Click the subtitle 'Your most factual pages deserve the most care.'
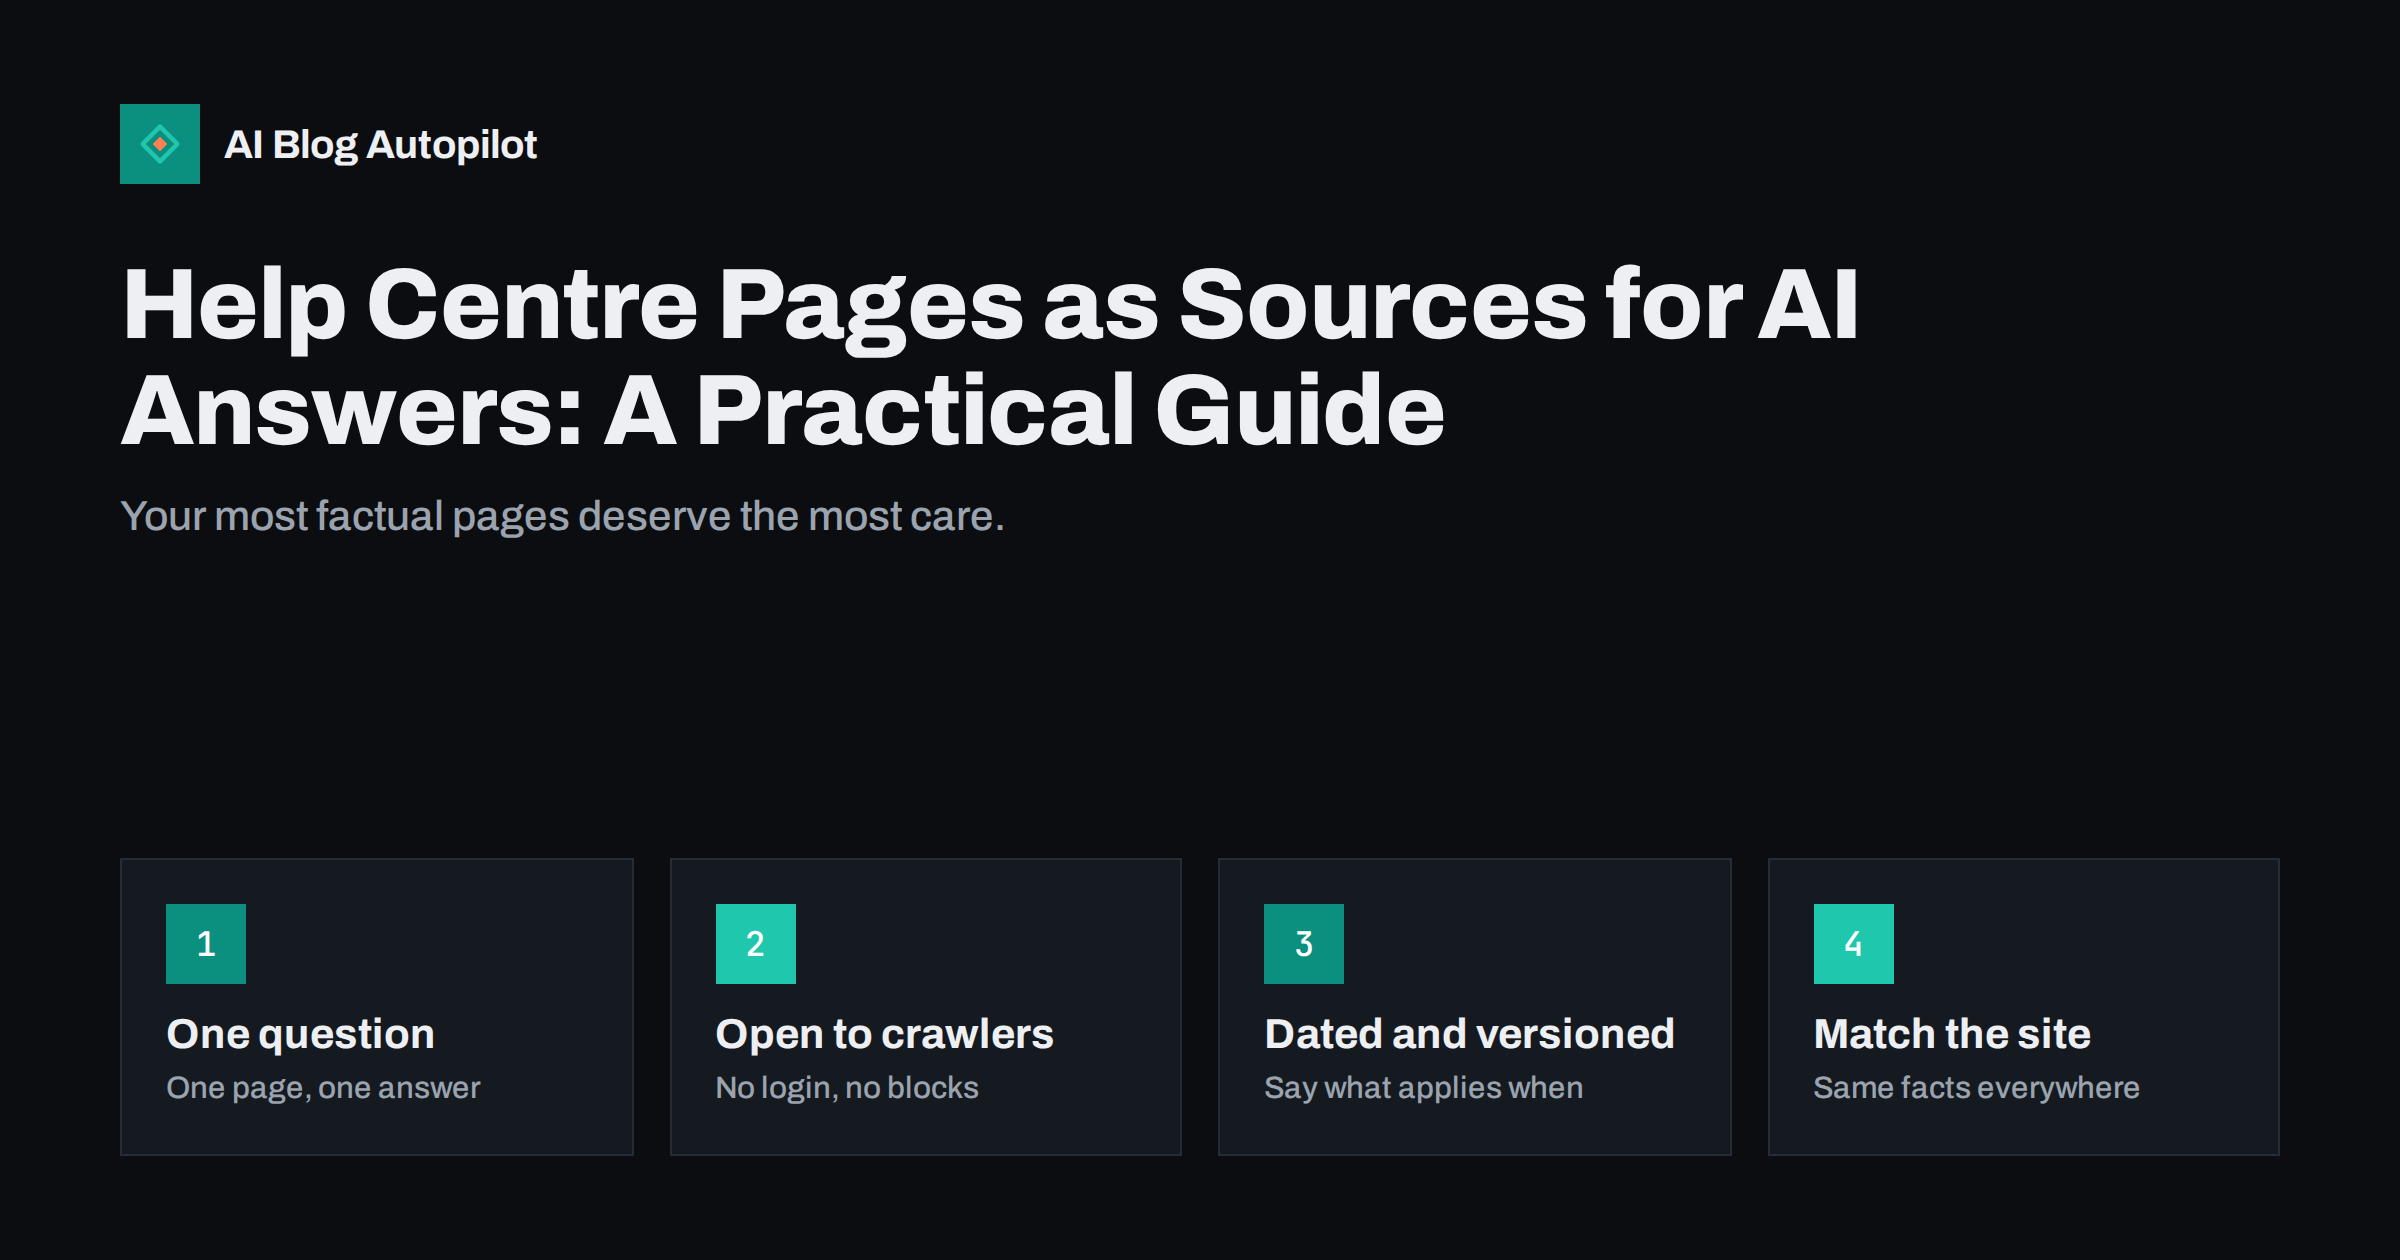2400x1260 pixels. point(562,516)
